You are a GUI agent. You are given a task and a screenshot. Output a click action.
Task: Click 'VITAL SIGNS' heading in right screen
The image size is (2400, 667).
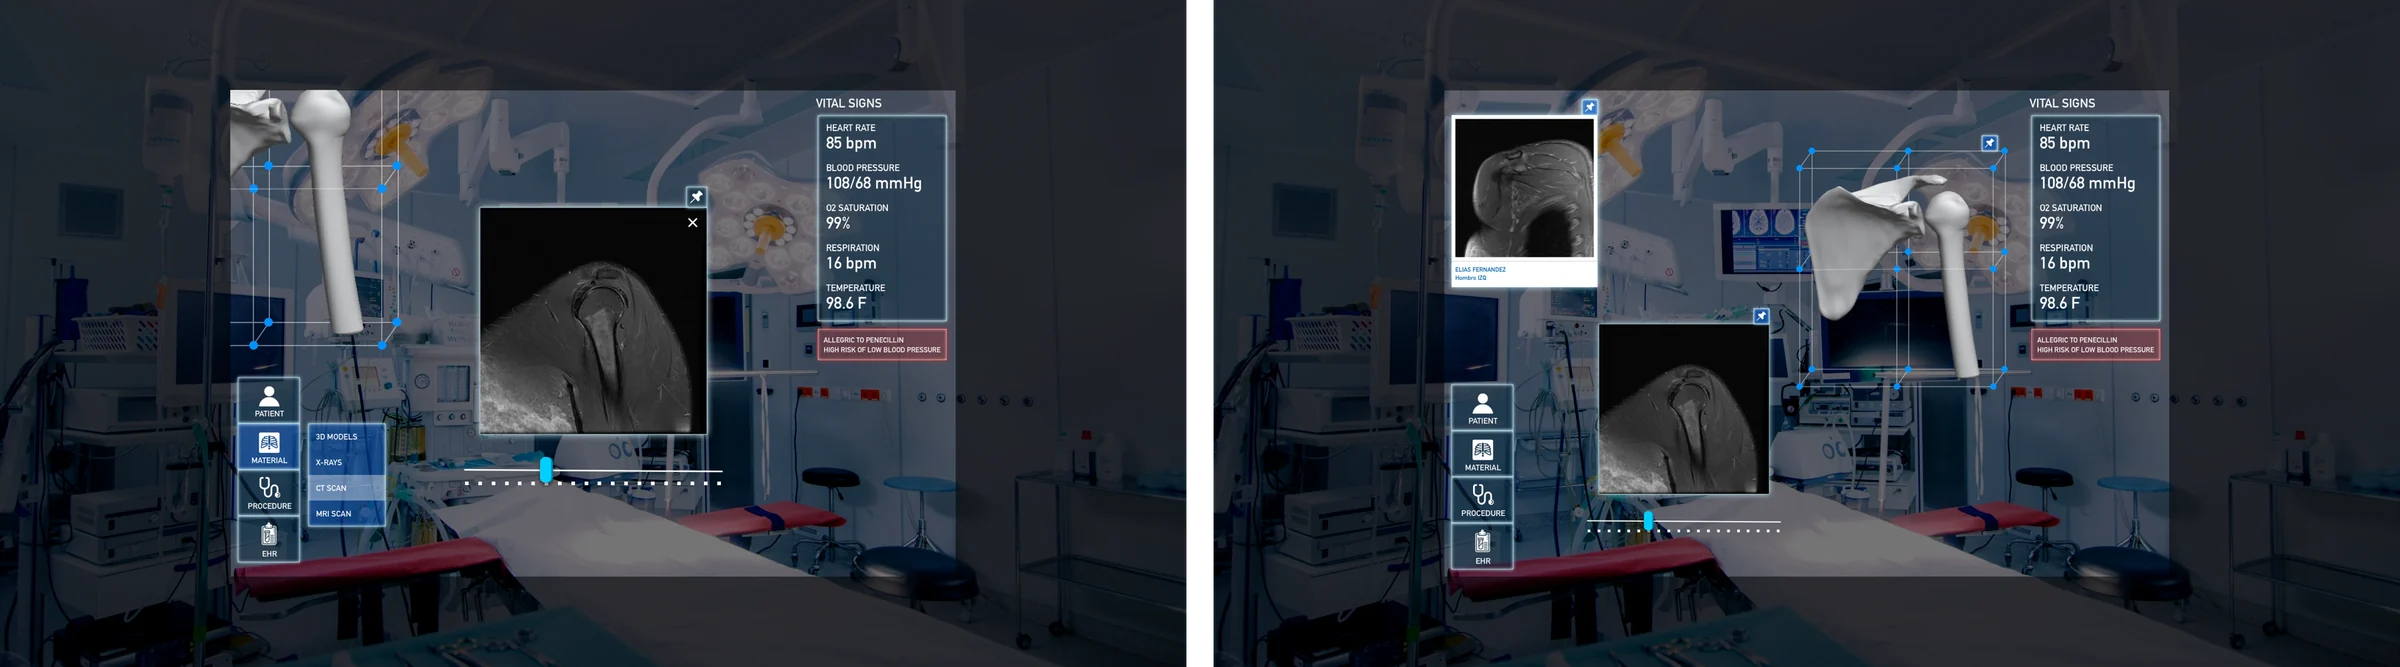point(2062,103)
